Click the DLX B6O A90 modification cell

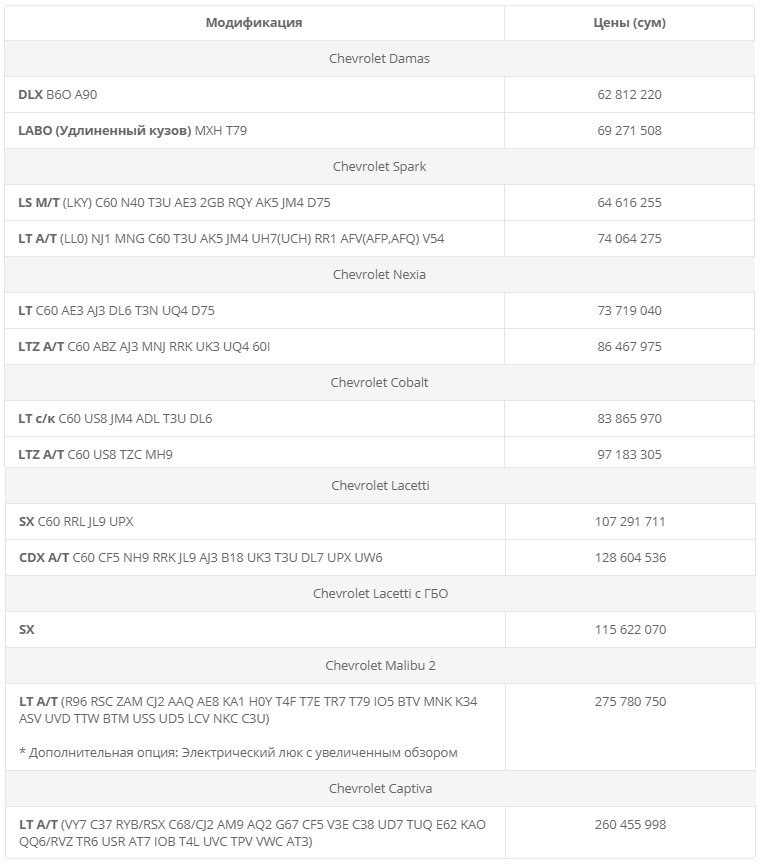click(58, 94)
